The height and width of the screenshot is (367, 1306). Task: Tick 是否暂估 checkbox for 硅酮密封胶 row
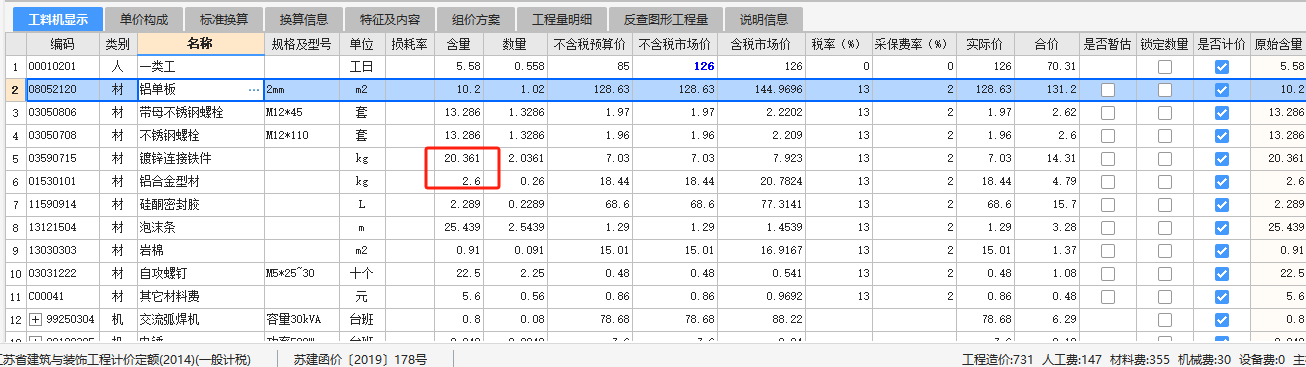coord(1108,204)
